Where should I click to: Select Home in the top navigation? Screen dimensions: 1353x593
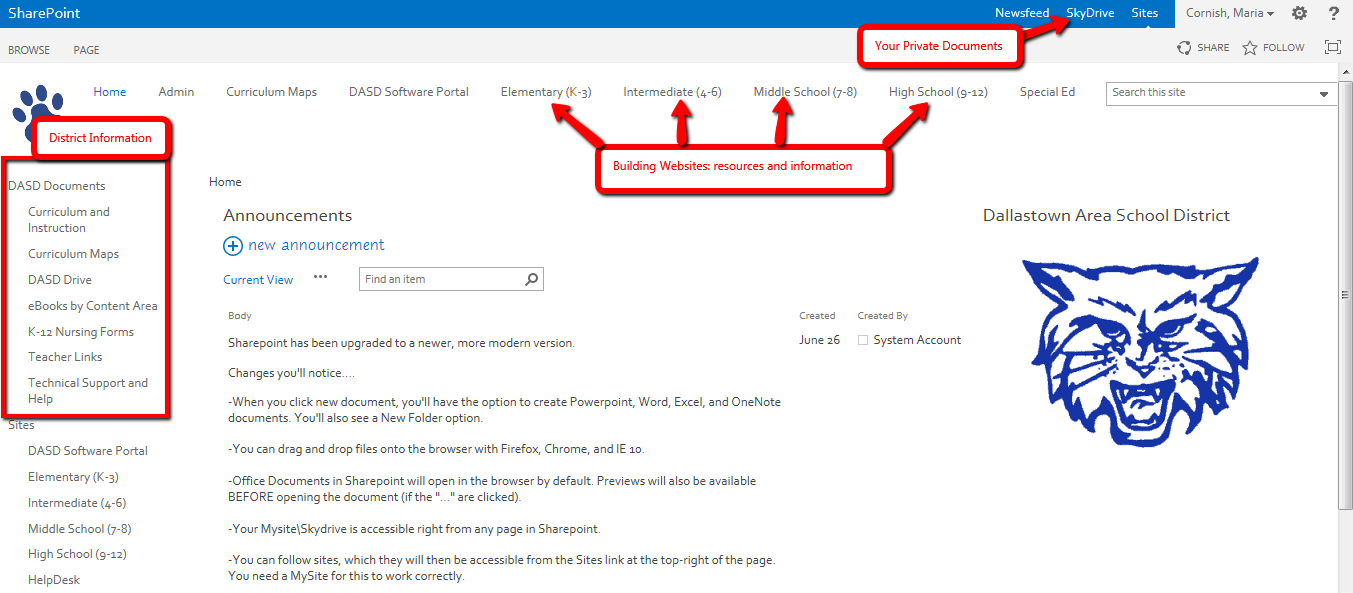pos(110,92)
